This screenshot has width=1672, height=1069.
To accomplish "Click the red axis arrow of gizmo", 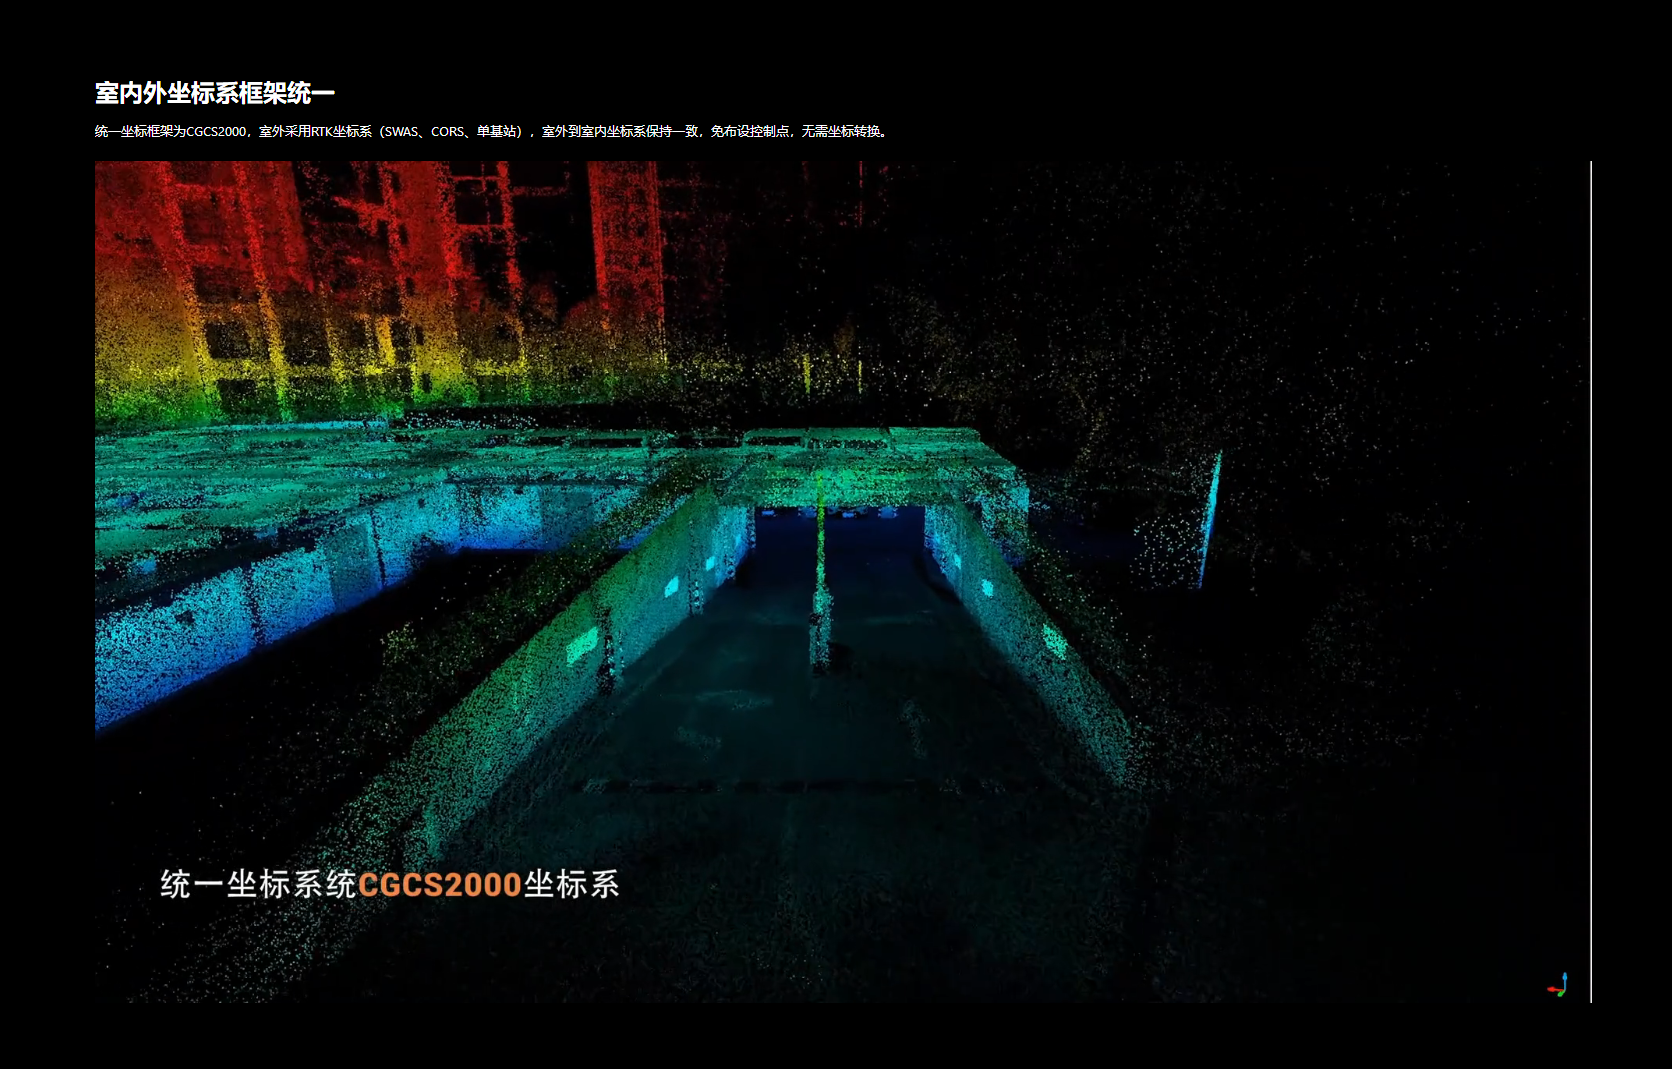I will 1551,989.
